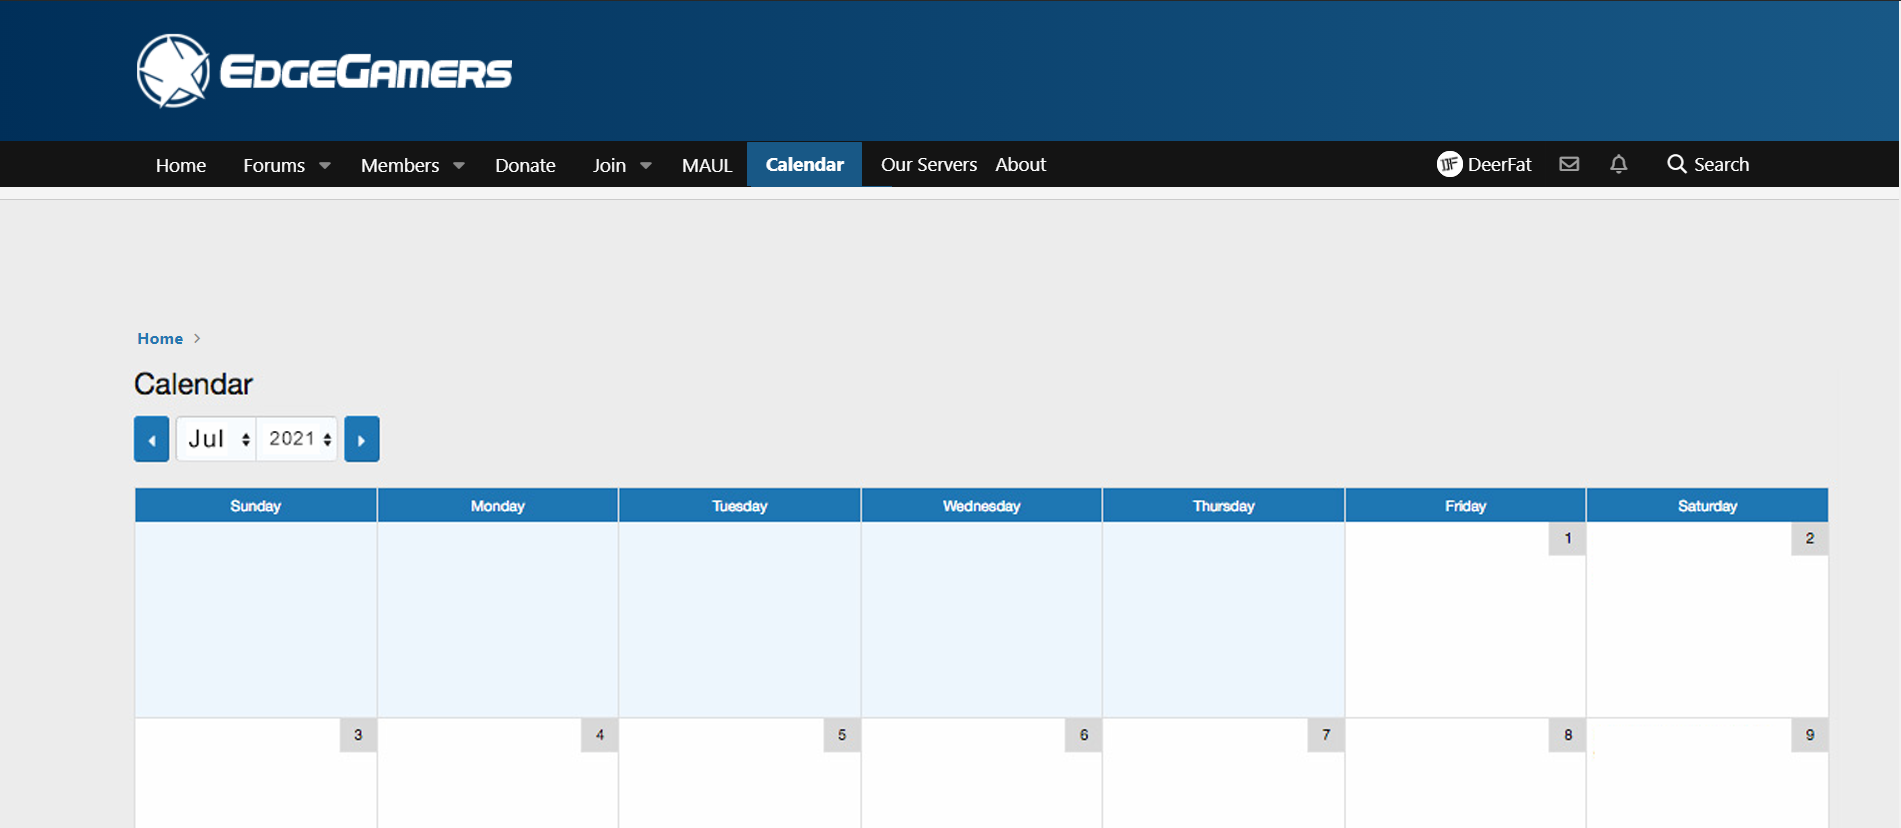Click the EdgeGamers star logo
This screenshot has width=1901, height=828.
coord(173,71)
